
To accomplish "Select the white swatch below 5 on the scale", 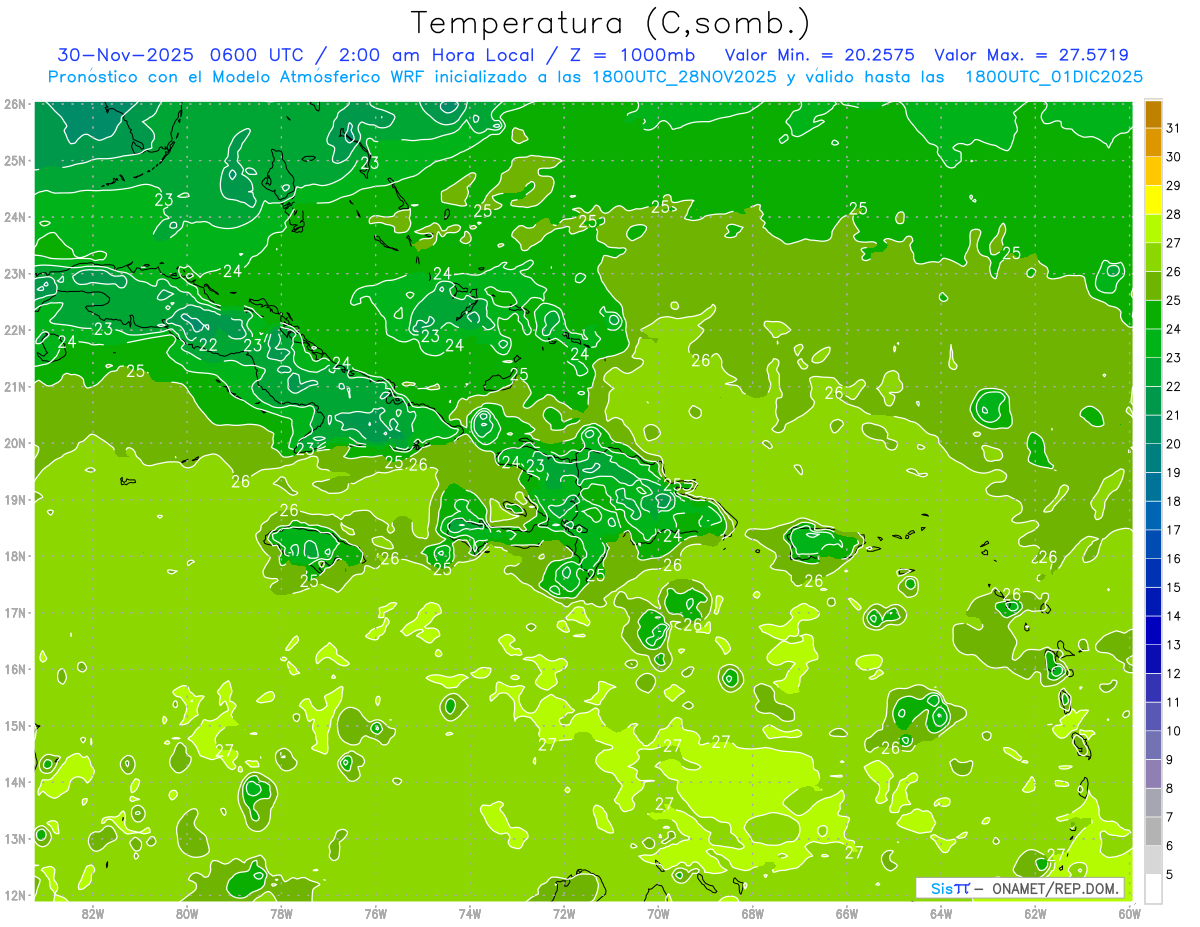I will pos(1153,887).
